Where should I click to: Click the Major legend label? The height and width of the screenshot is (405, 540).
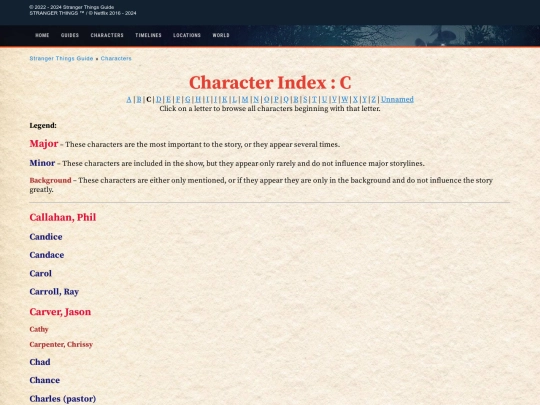tap(44, 143)
